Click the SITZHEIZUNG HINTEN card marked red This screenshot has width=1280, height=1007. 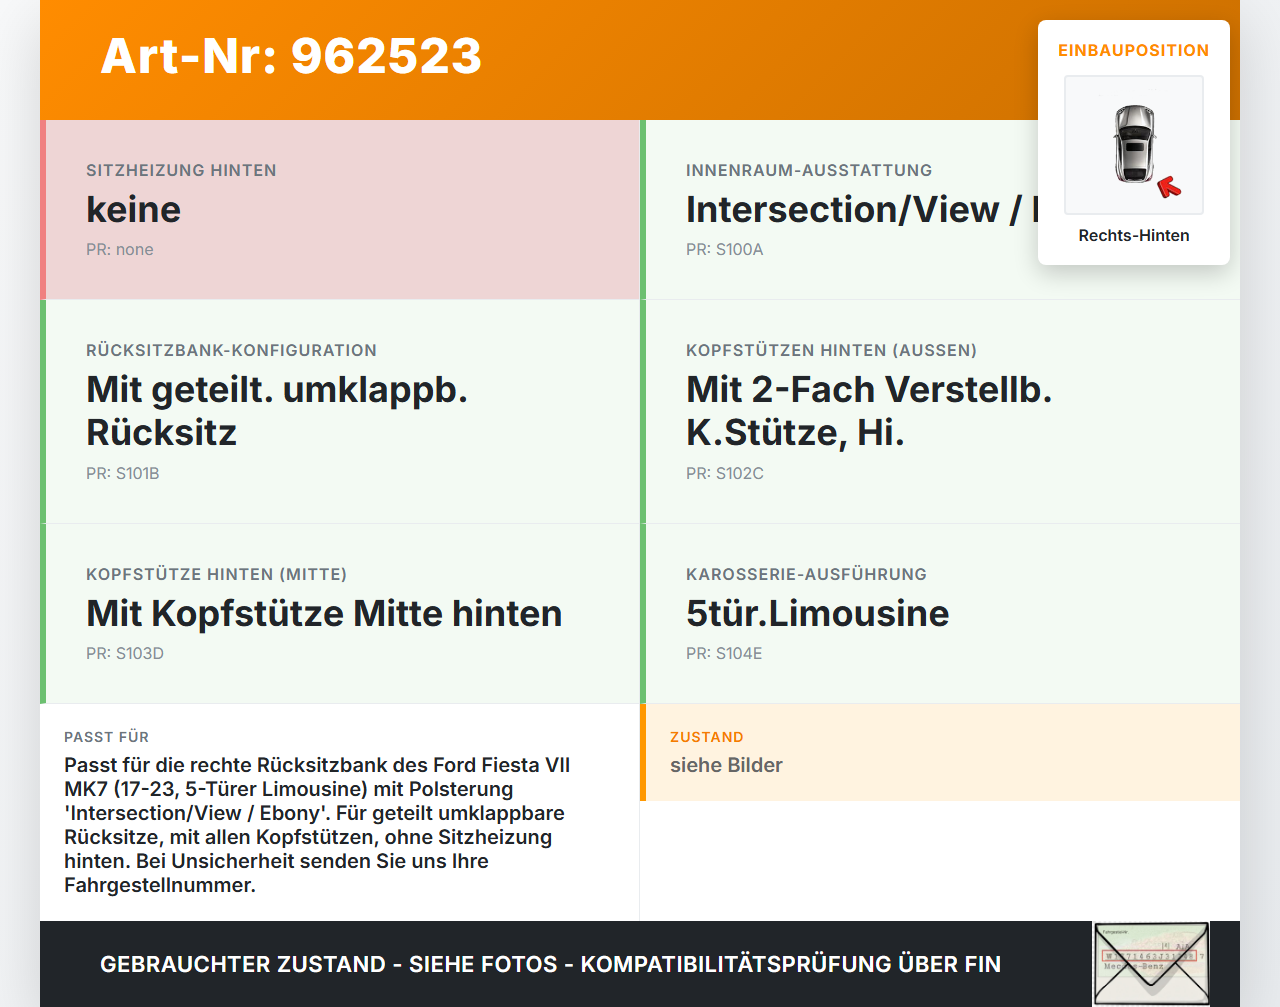(x=340, y=209)
